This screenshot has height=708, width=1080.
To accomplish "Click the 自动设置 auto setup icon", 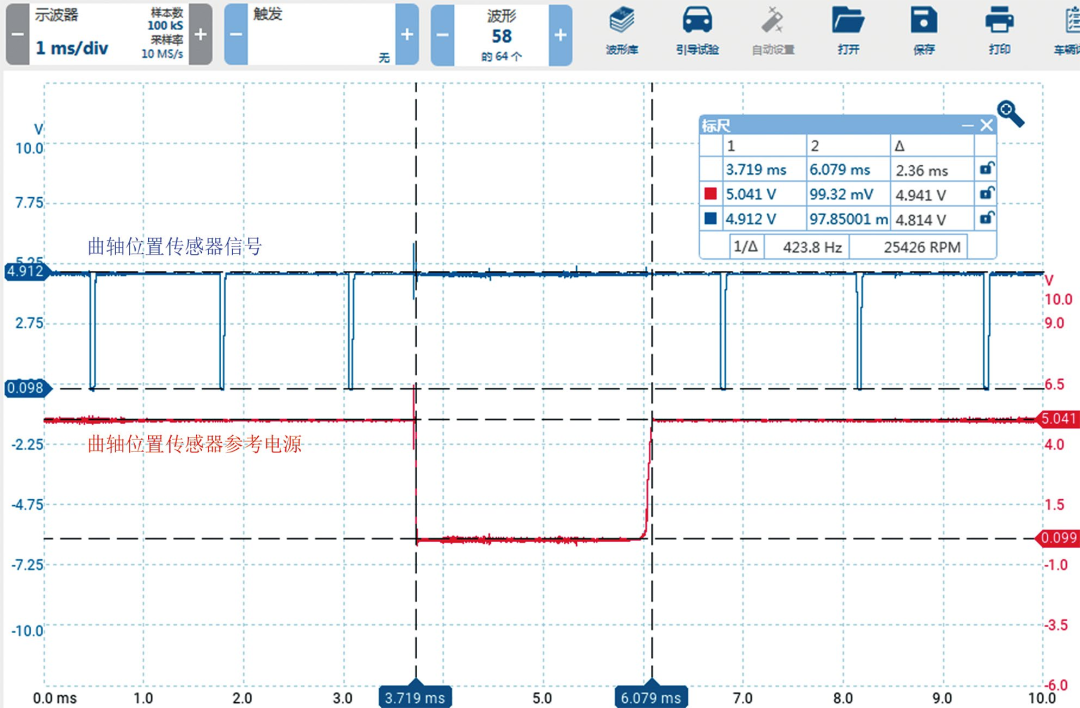I will (772, 30).
